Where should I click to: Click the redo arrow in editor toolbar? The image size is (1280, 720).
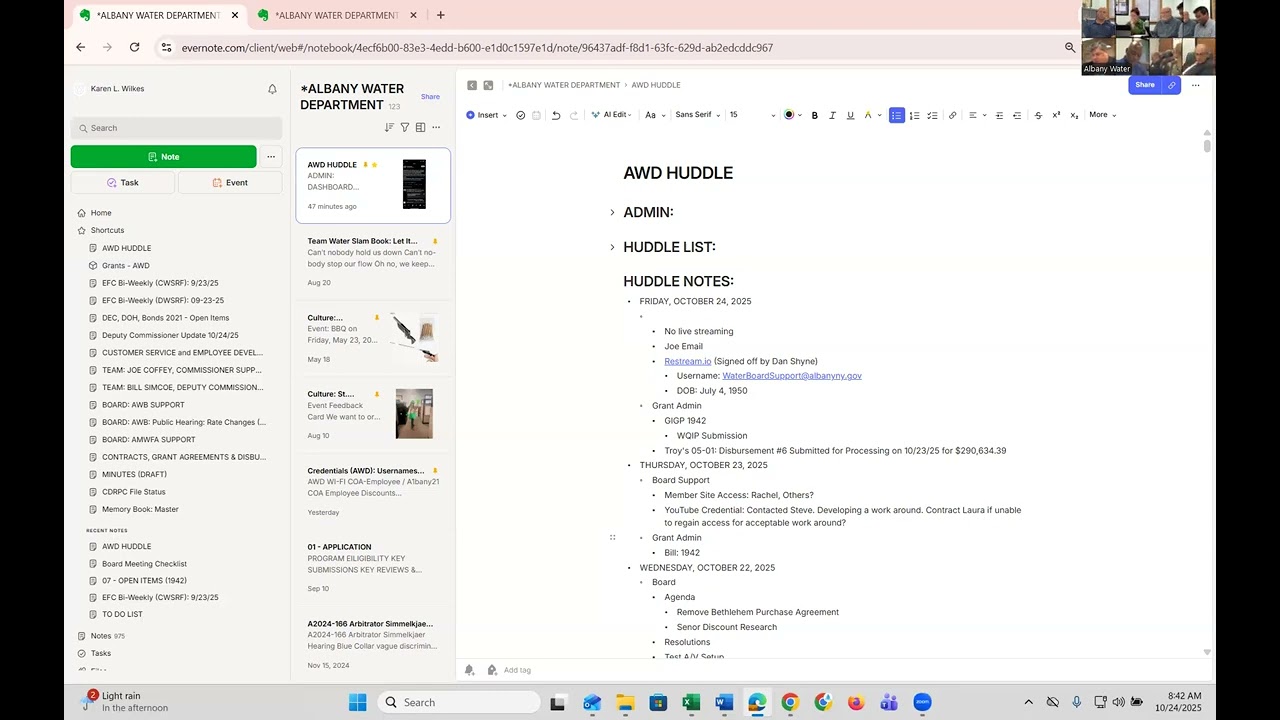coord(574,115)
